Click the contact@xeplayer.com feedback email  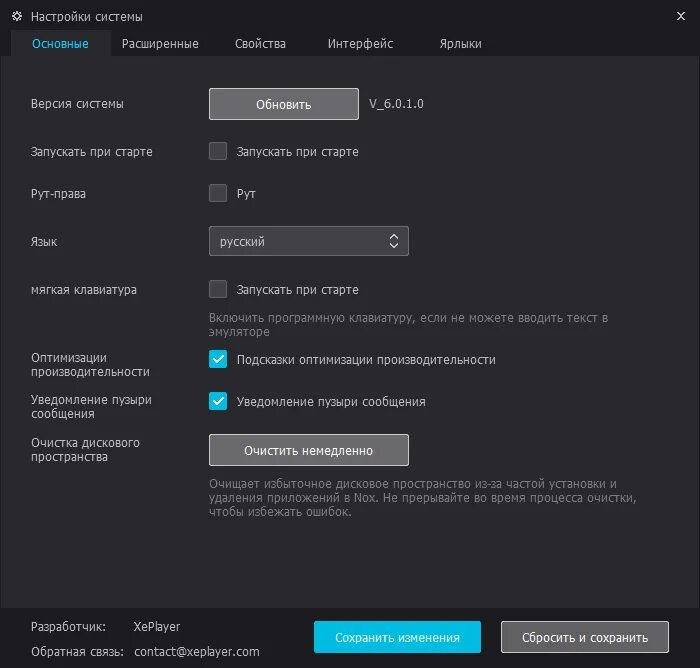click(x=197, y=651)
